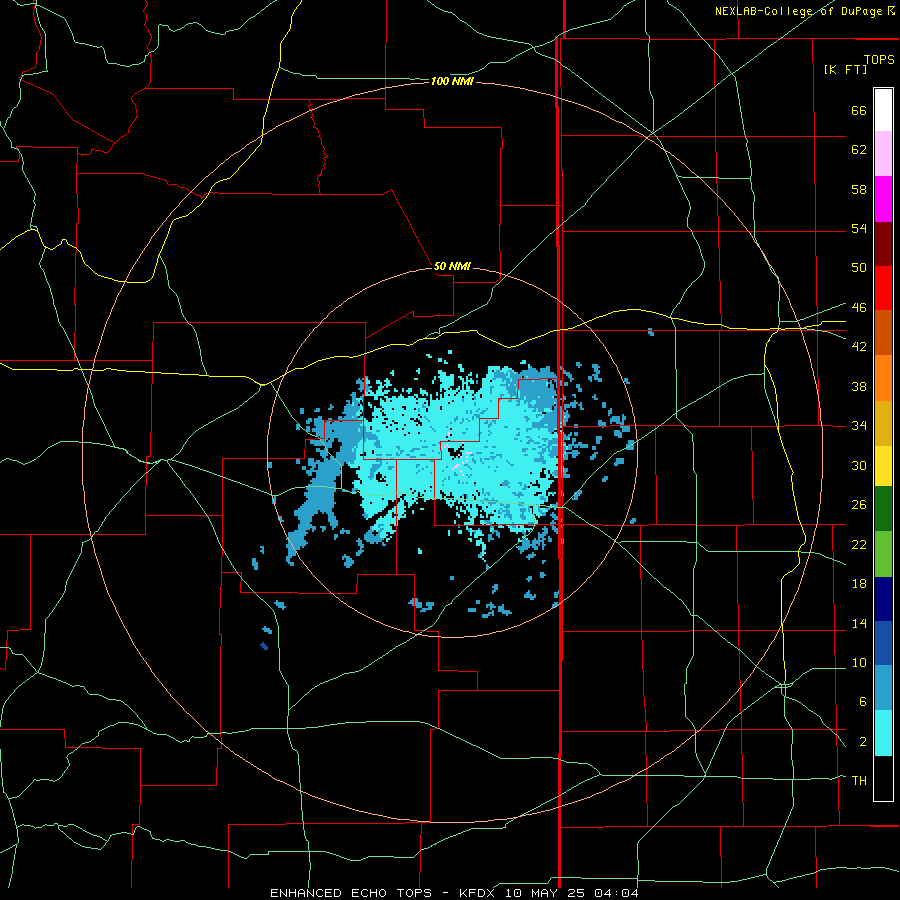Click the light pink 62 kft swatch
This screenshot has width=900, height=900.
point(883,154)
